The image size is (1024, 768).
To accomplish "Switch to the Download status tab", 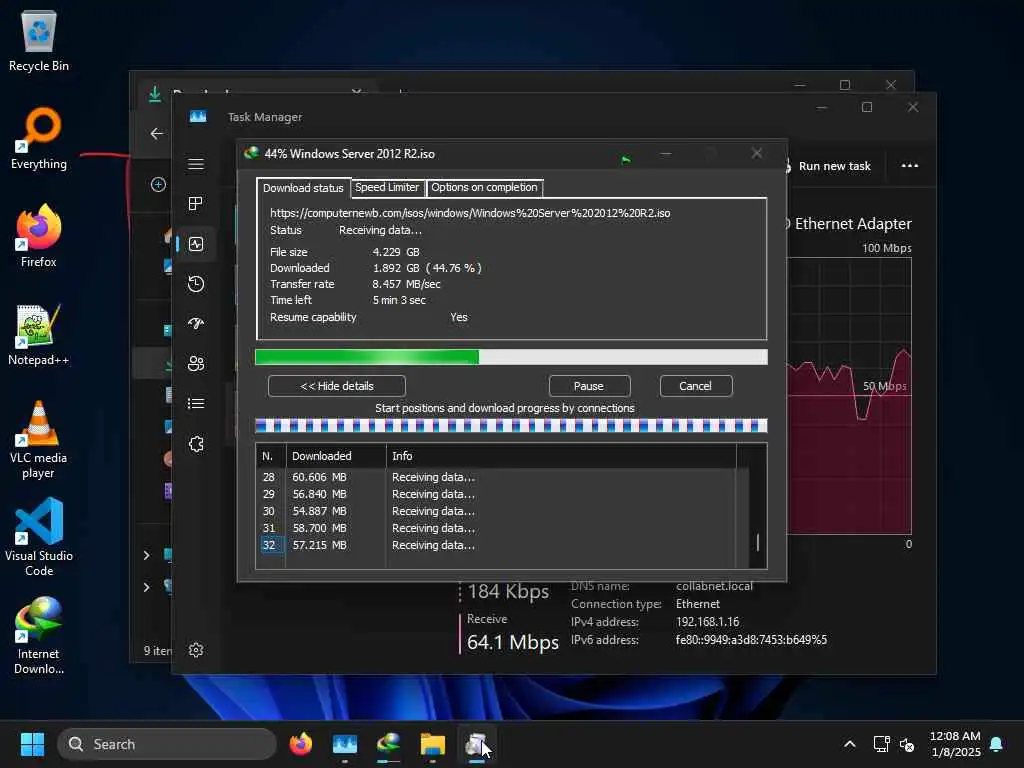I will (x=302, y=188).
